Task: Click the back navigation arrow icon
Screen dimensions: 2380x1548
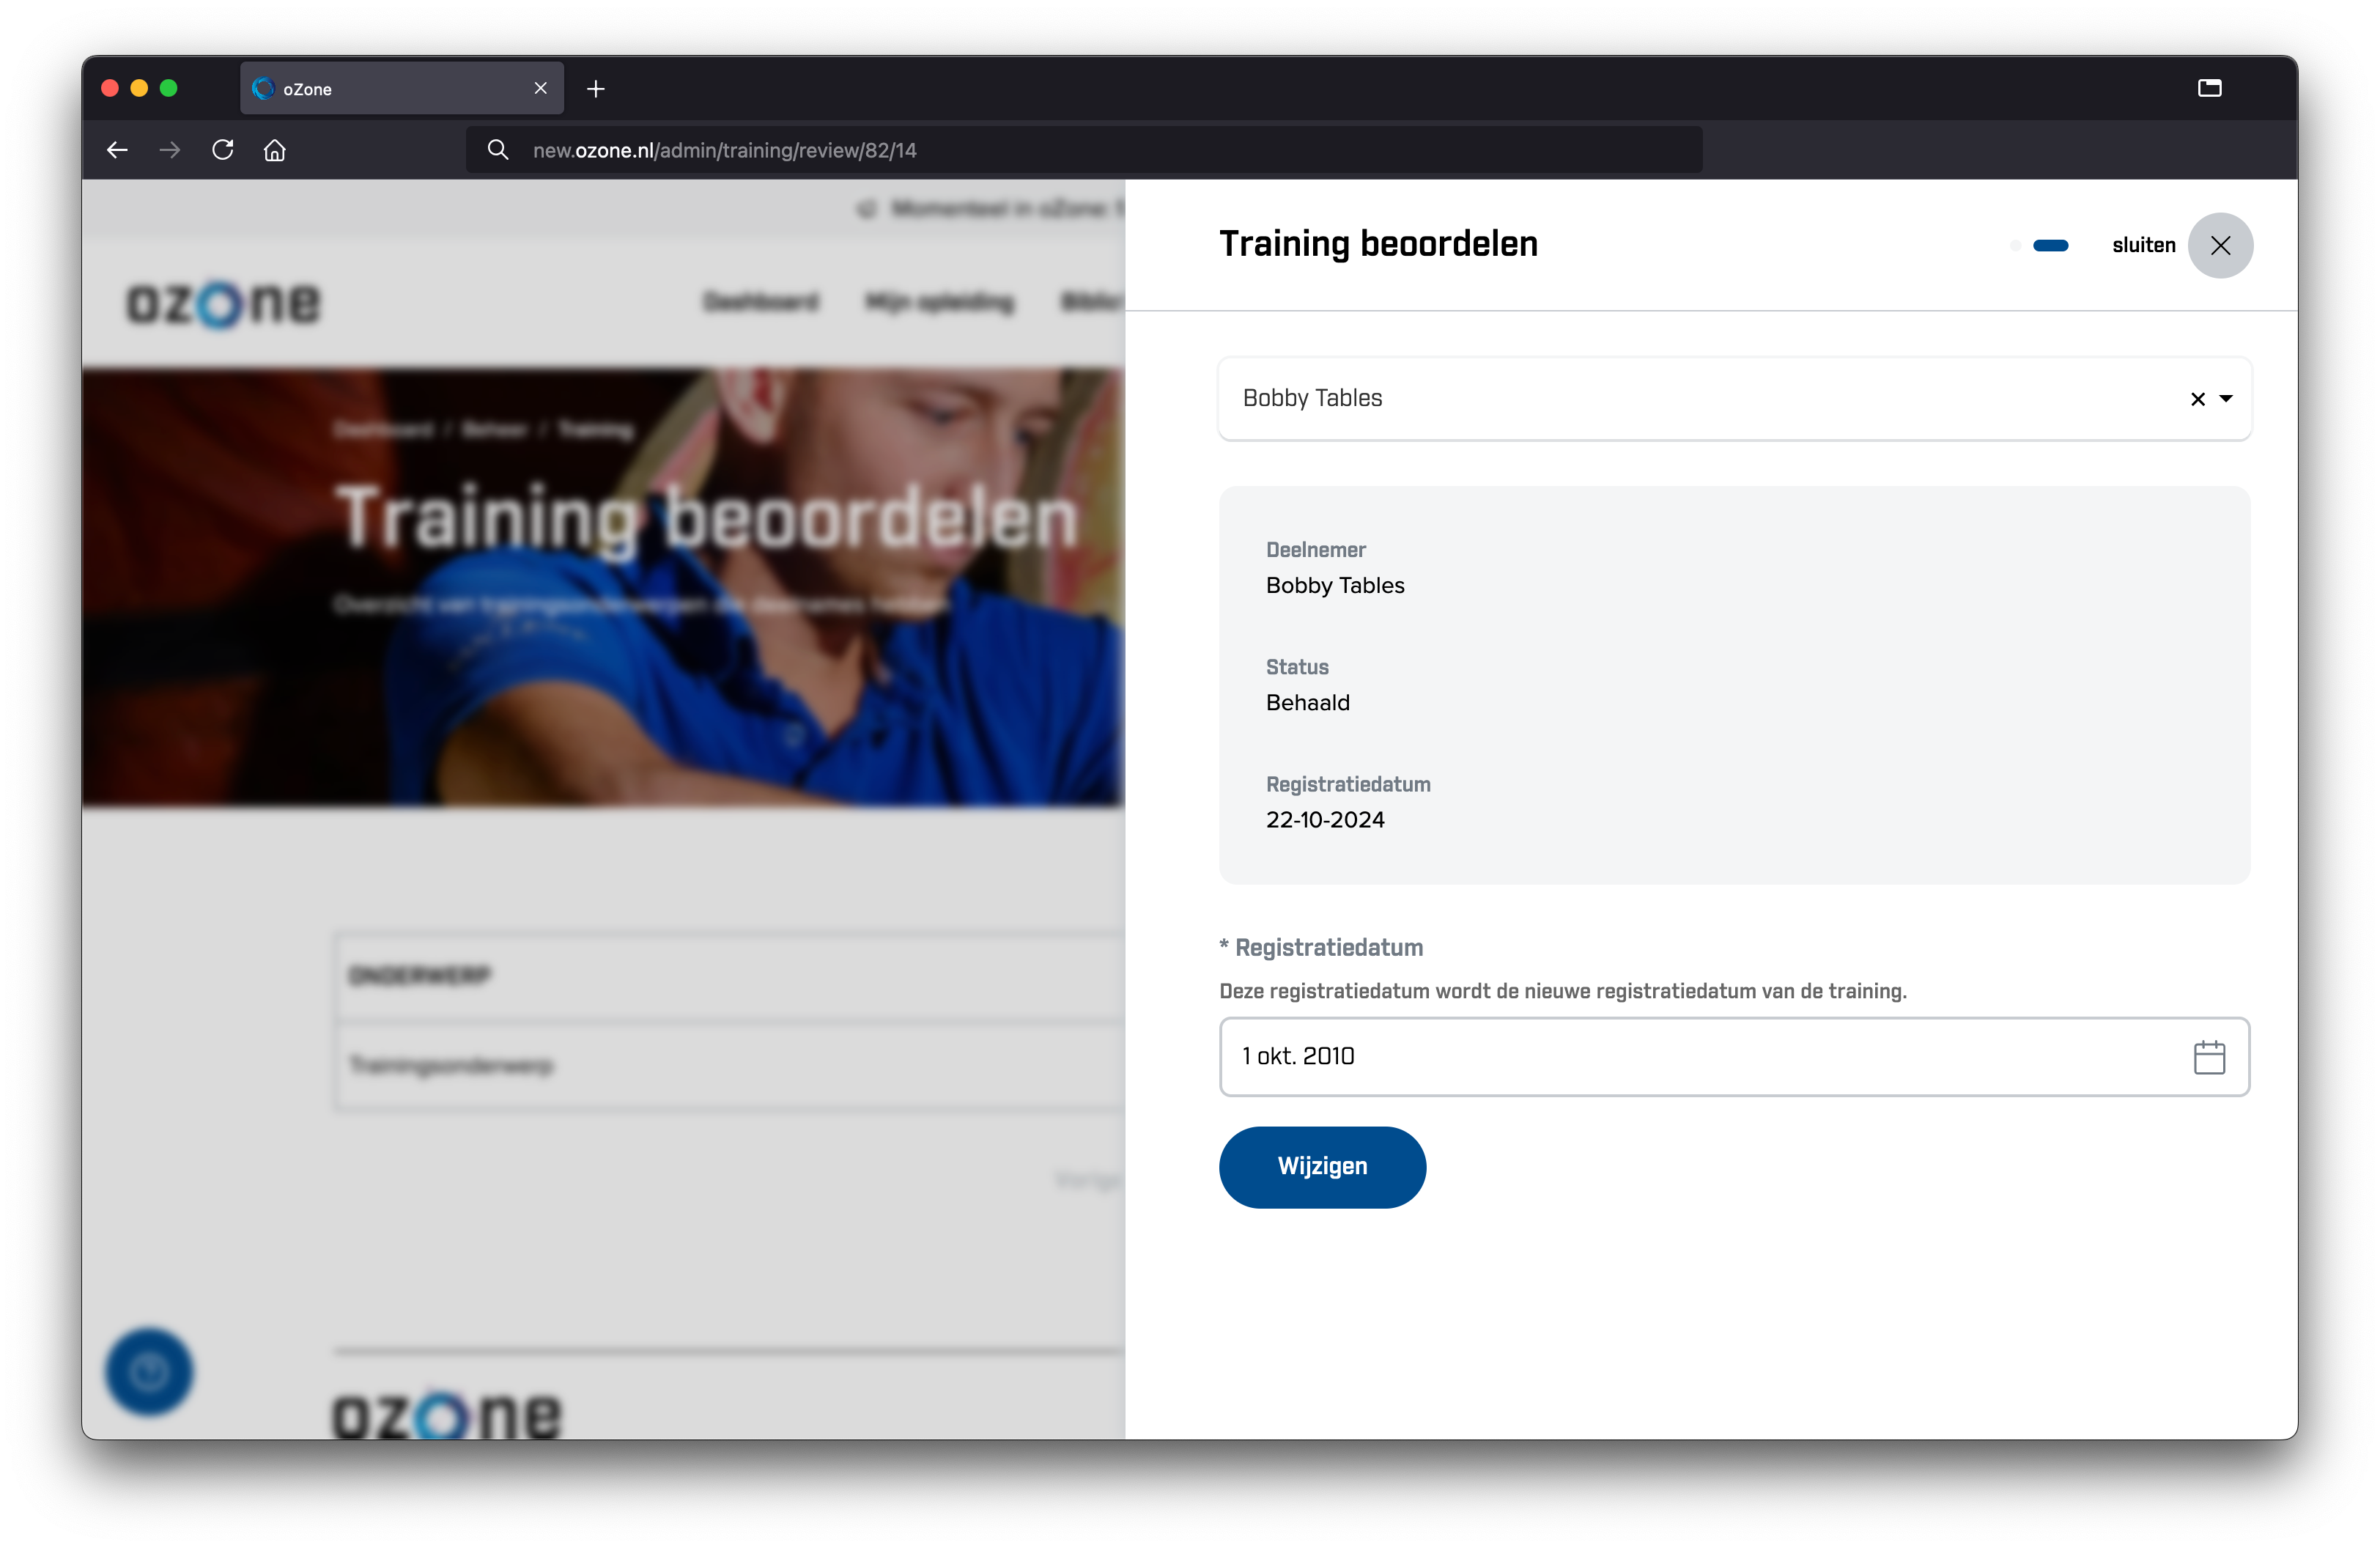Action: pyautogui.click(x=118, y=151)
